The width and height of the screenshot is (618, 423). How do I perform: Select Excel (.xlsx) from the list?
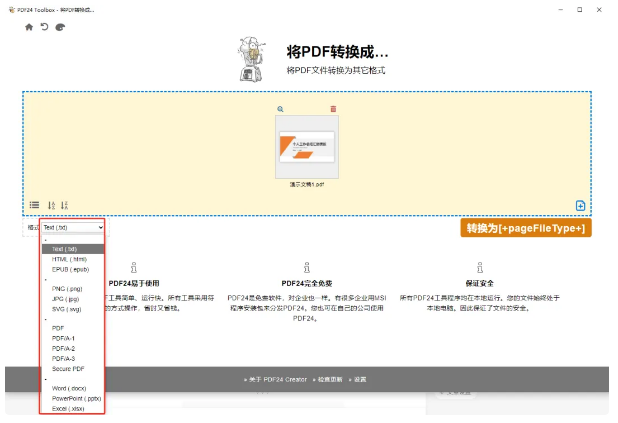69,407
